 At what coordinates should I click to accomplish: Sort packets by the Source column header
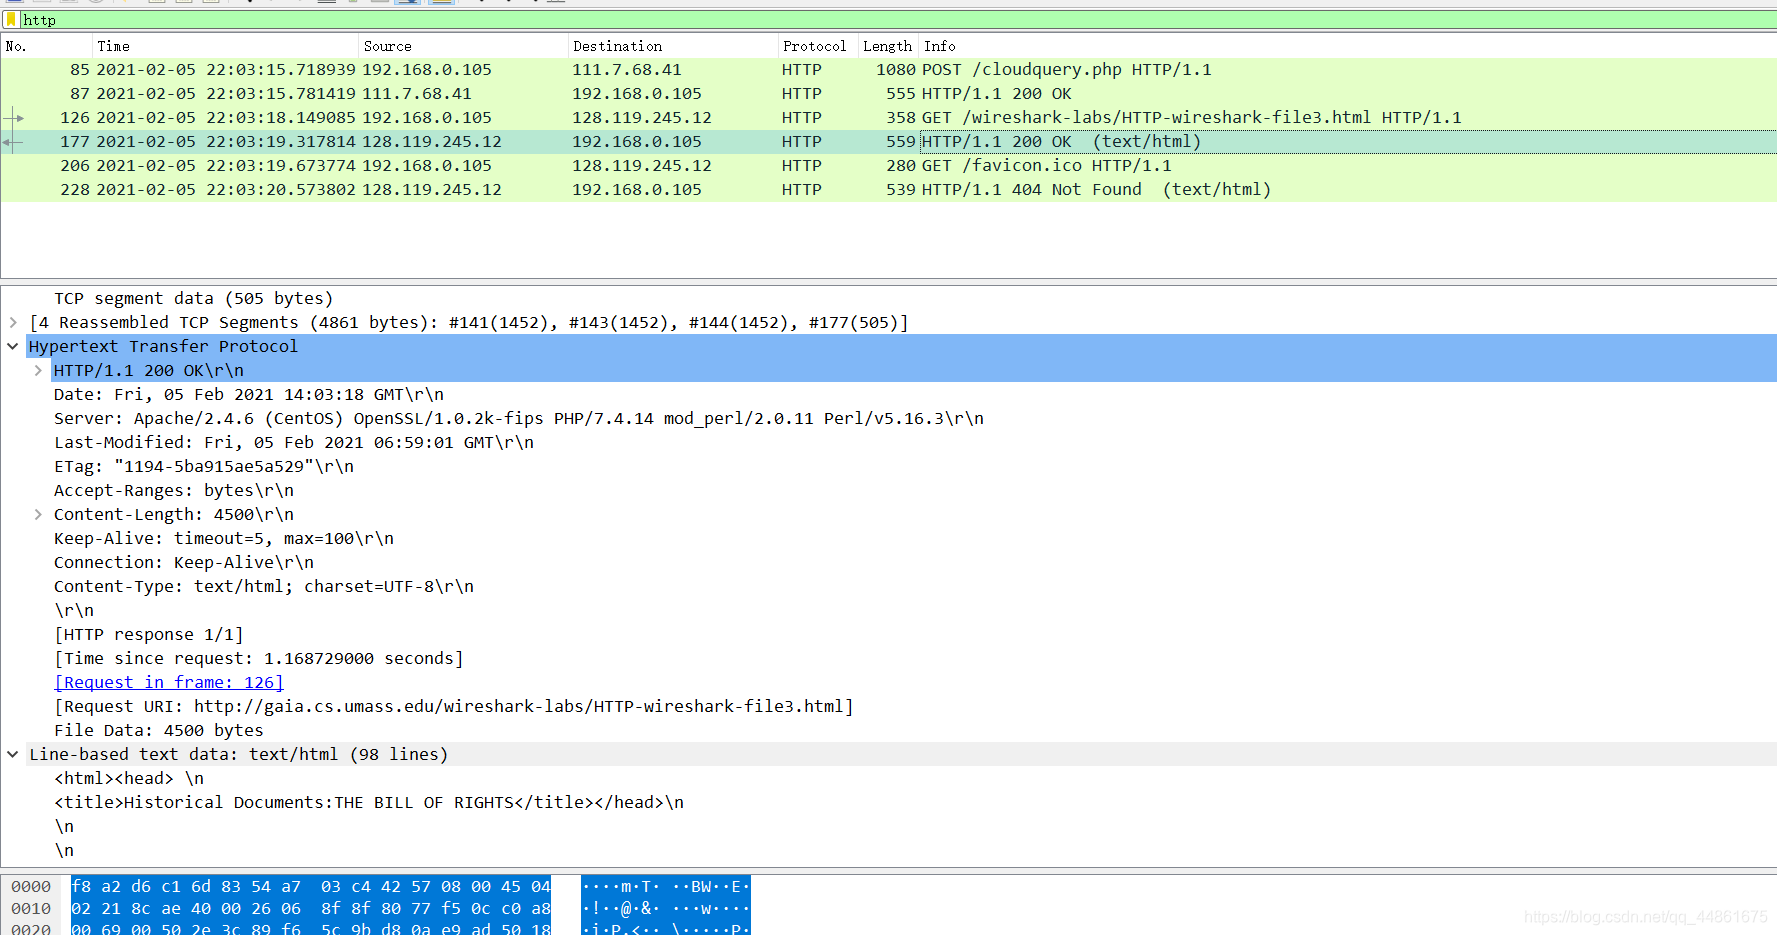tap(463, 46)
